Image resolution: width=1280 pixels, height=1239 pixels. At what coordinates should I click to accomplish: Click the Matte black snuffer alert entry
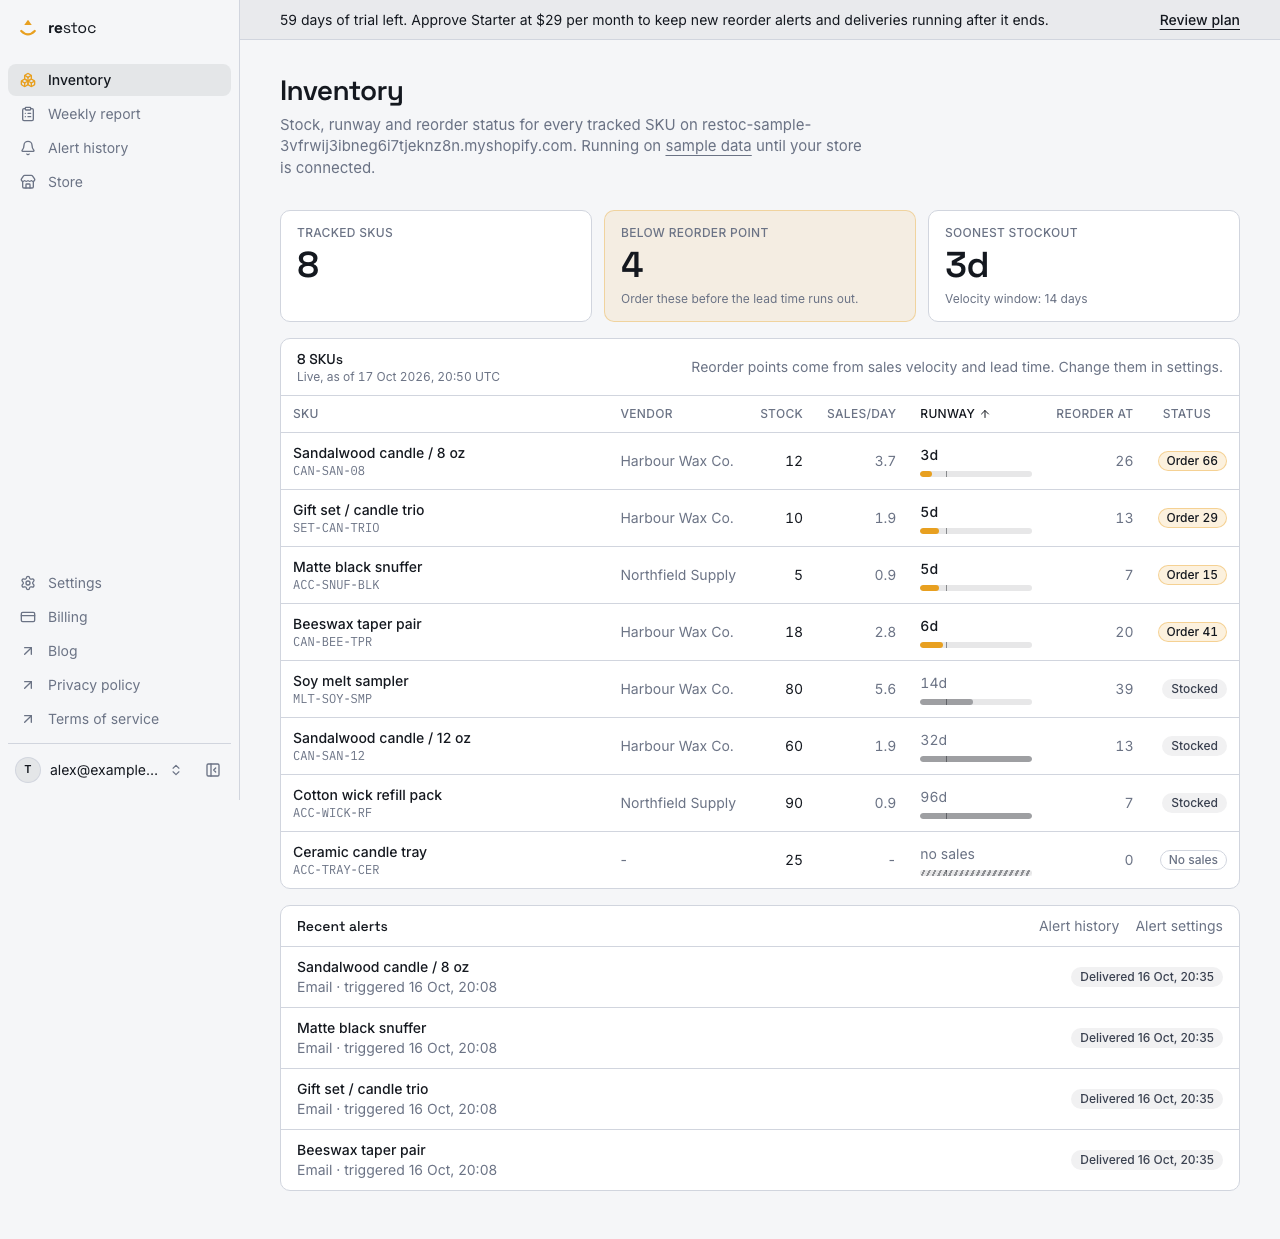tap(760, 1038)
